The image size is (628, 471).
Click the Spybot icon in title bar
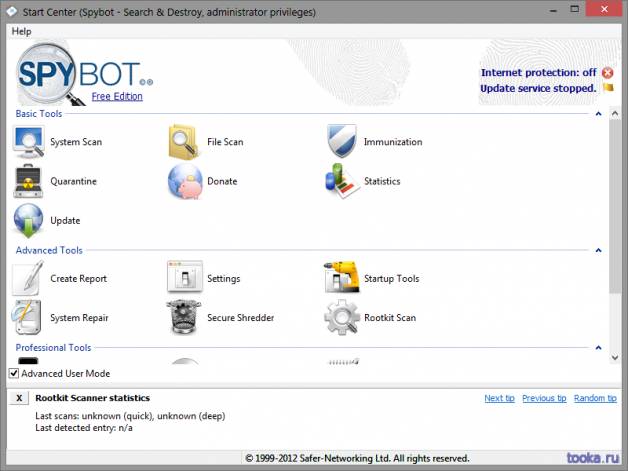click(x=12, y=12)
